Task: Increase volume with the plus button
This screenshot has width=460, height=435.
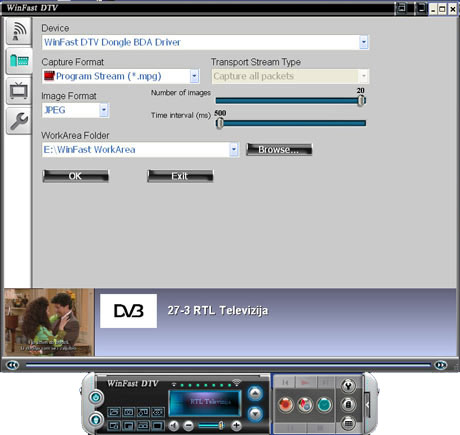Action: tap(236, 425)
